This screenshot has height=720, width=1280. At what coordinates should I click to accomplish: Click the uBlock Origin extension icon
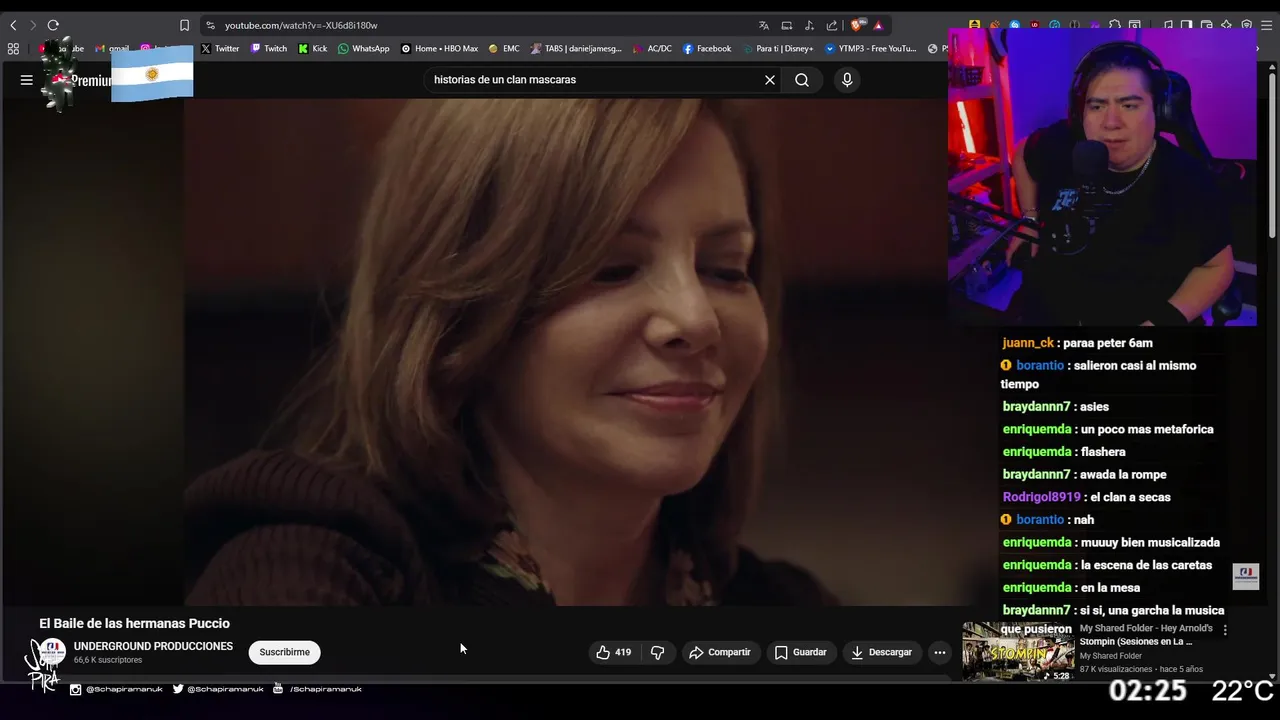point(1034,25)
